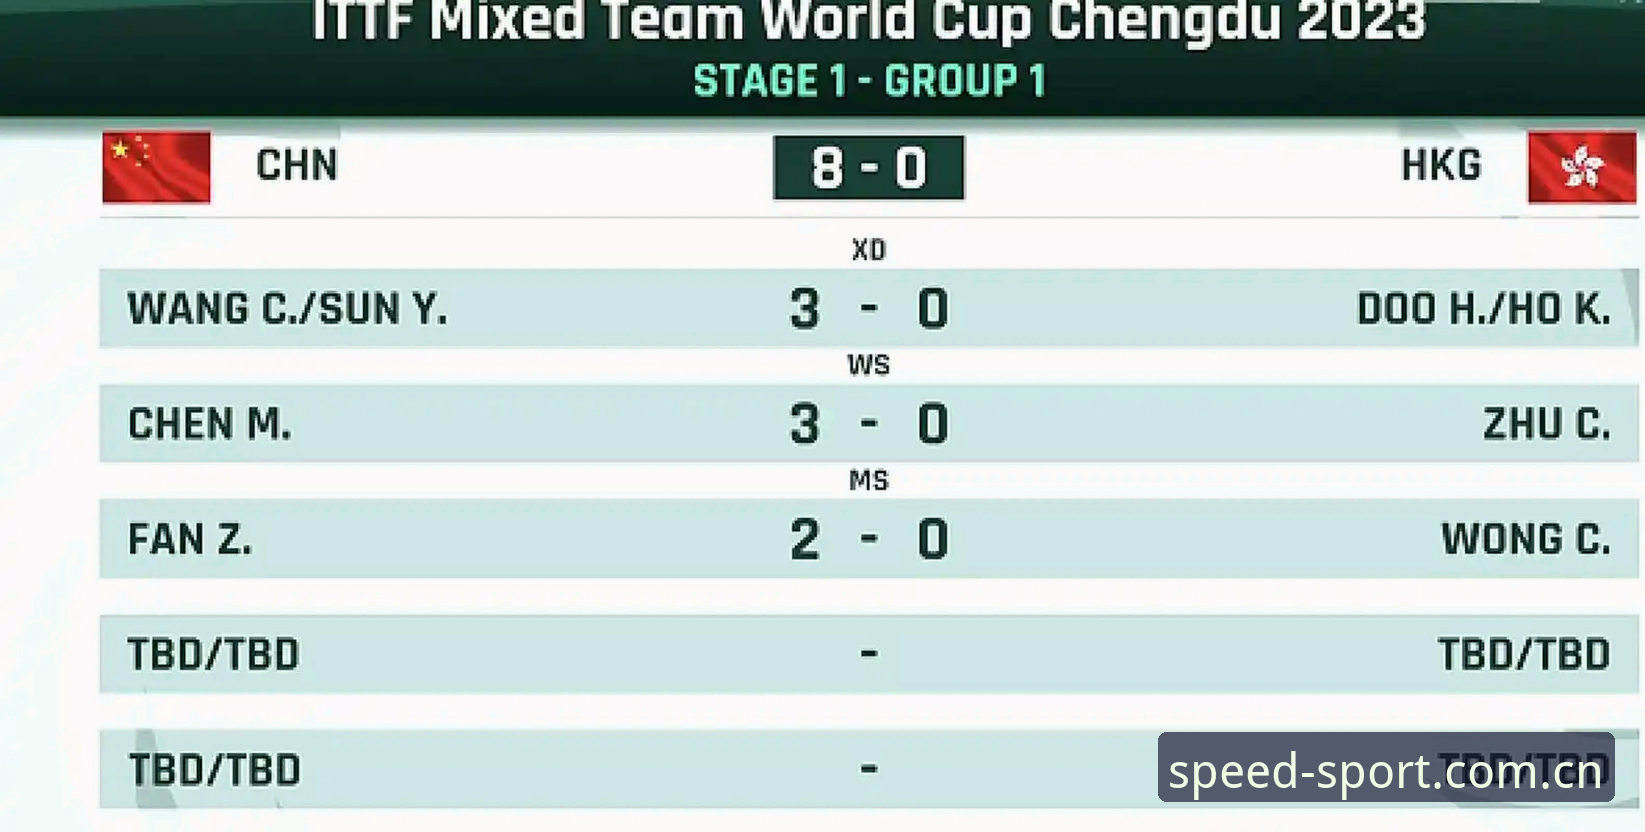The height and width of the screenshot is (832, 1645).
Task: Click the HKG team label
Action: (1441, 165)
